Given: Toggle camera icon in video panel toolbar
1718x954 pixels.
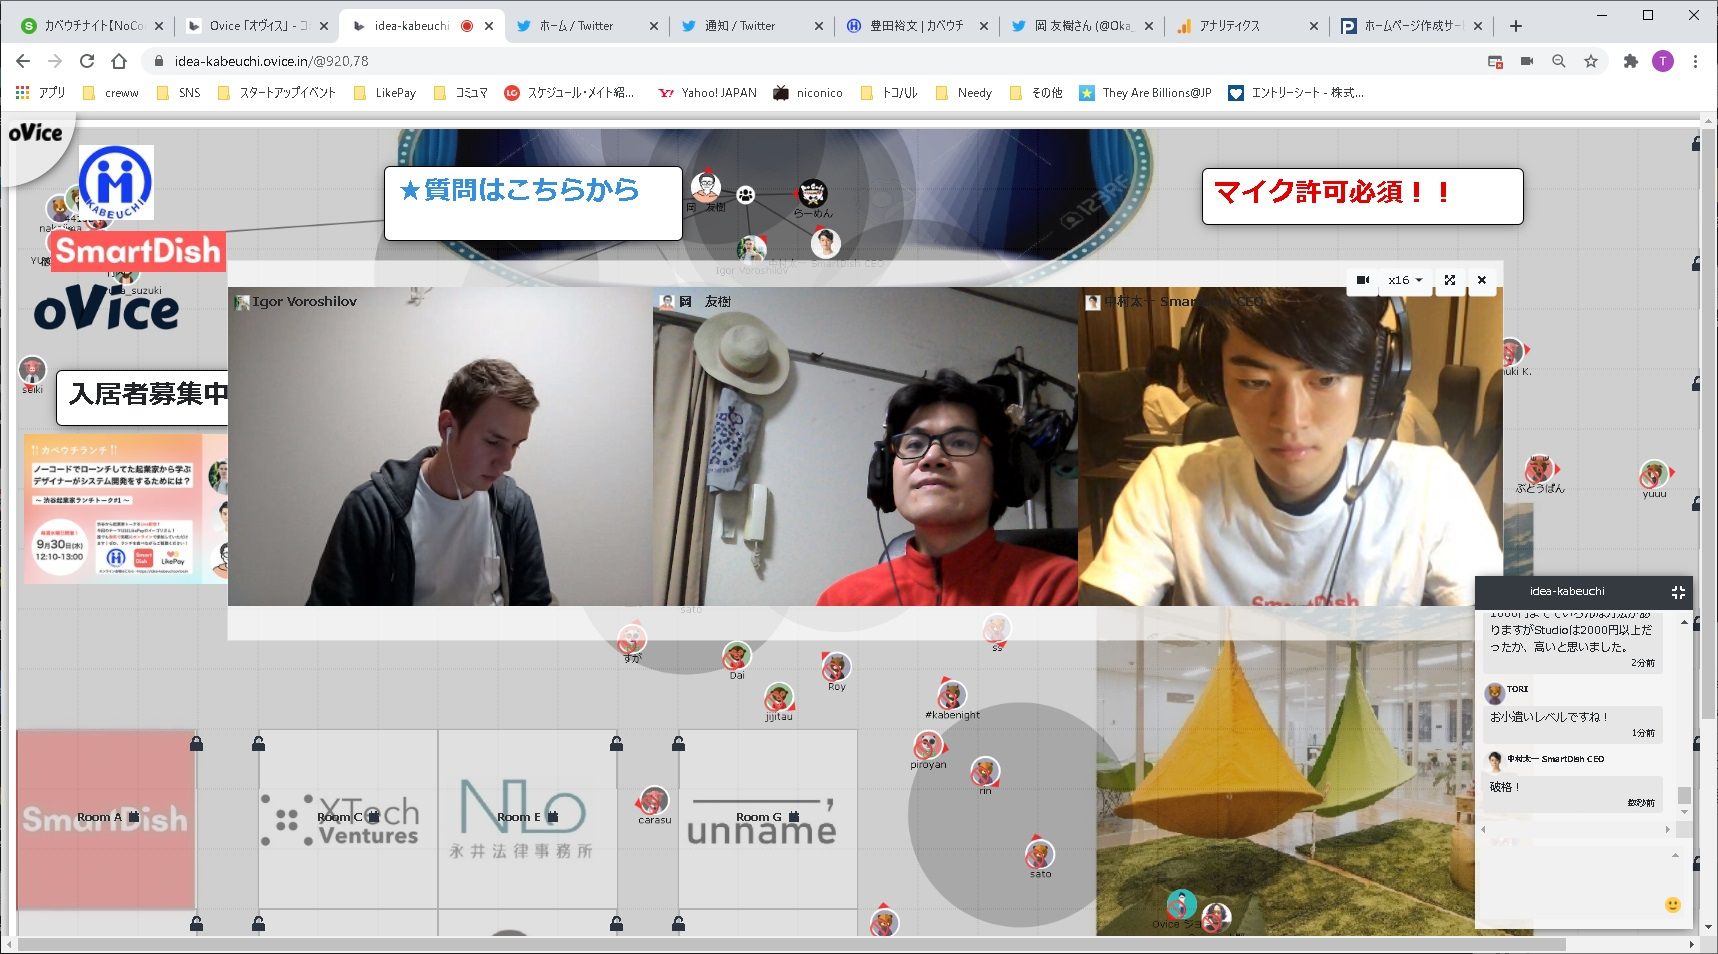Looking at the screenshot, I should 1362,280.
